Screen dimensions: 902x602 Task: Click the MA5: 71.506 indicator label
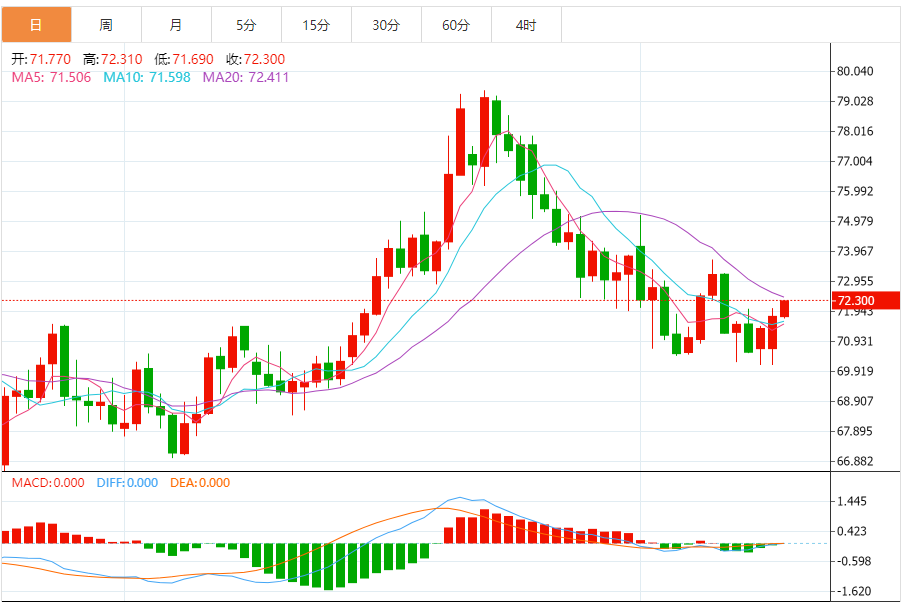tap(51, 77)
